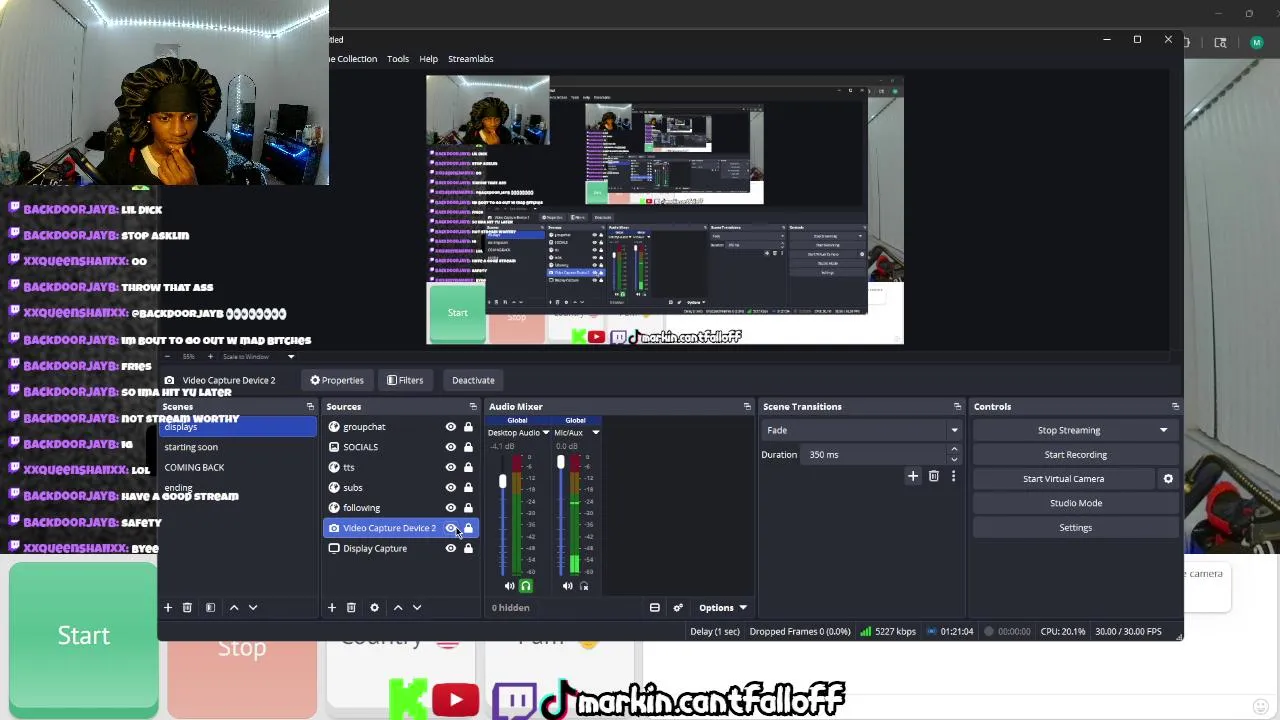Open the Scene Collection menu
The height and width of the screenshot is (720, 1280).
353,59
